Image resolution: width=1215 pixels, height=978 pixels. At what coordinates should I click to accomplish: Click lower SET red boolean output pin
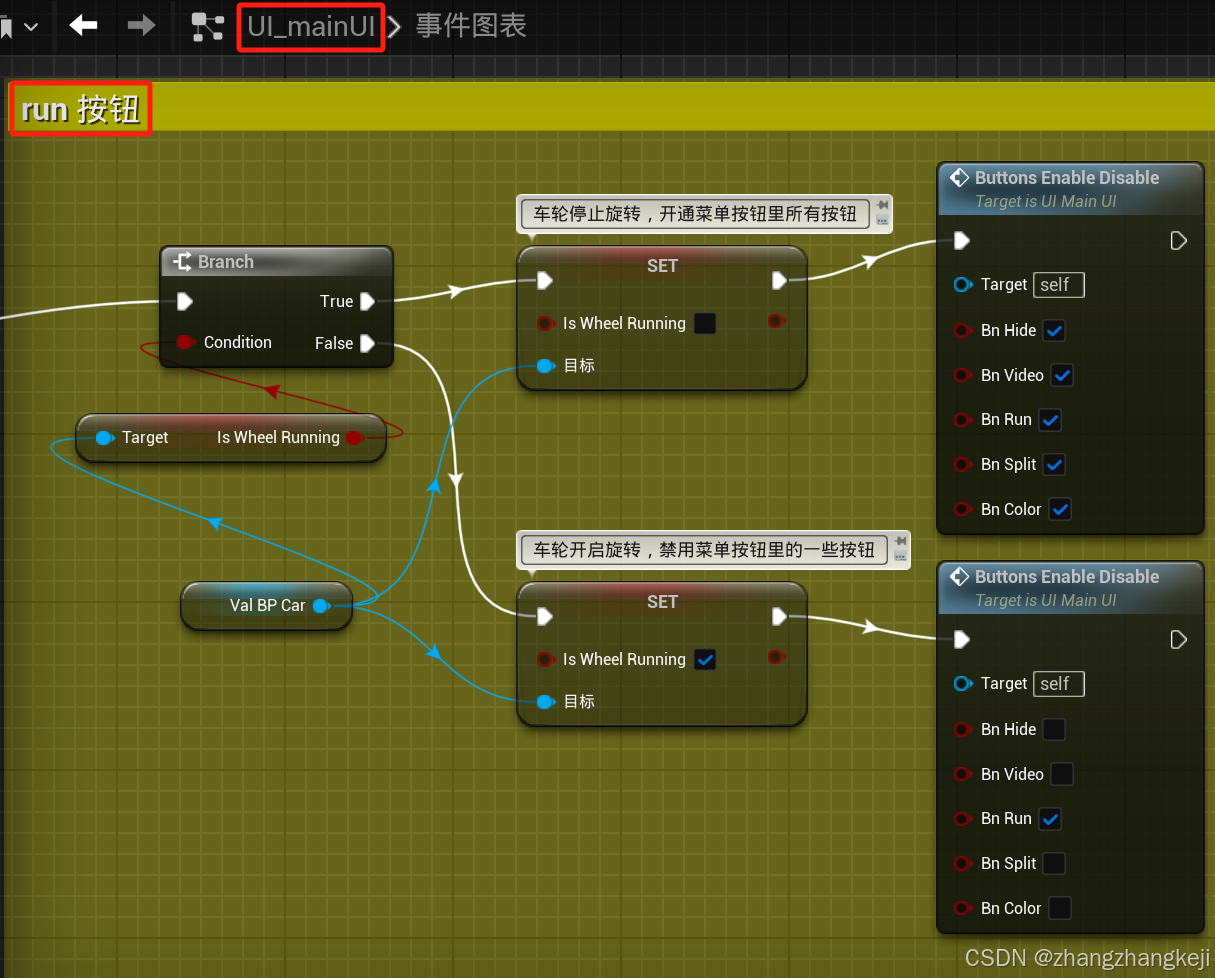[775, 657]
